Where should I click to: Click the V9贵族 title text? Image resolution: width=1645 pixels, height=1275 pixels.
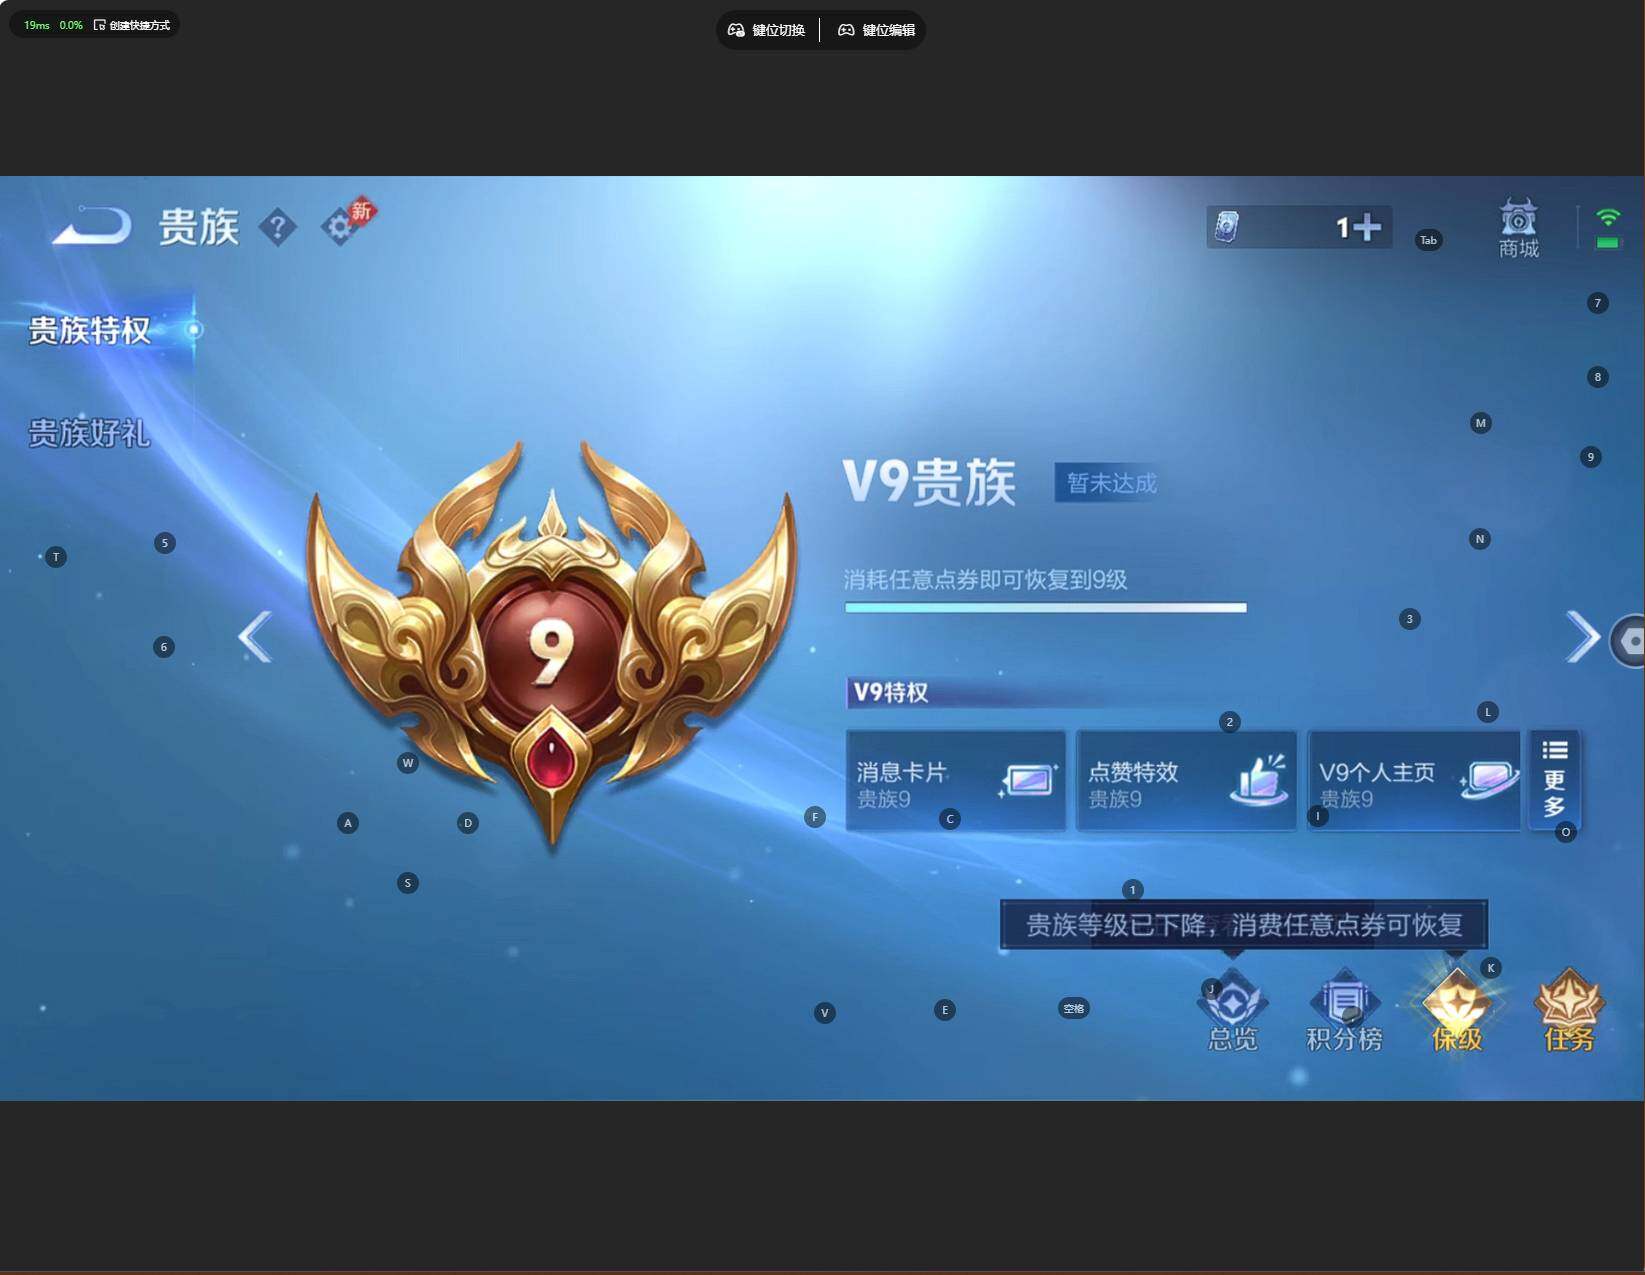929,482
